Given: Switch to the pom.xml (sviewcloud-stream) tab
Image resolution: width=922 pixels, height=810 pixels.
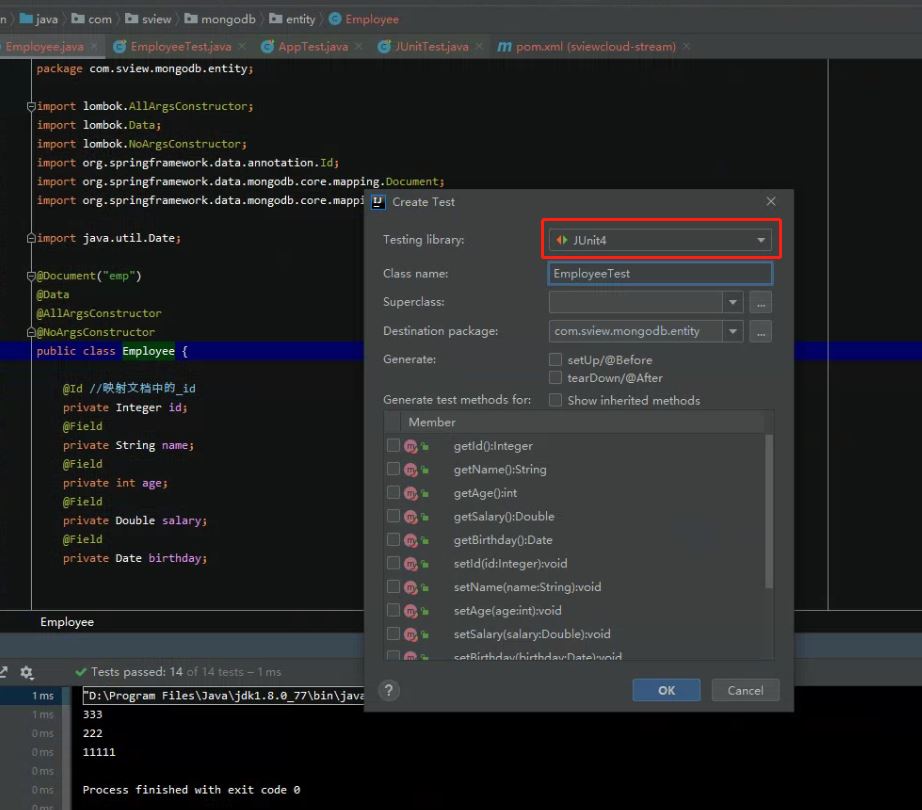Looking at the screenshot, I should tap(596, 46).
